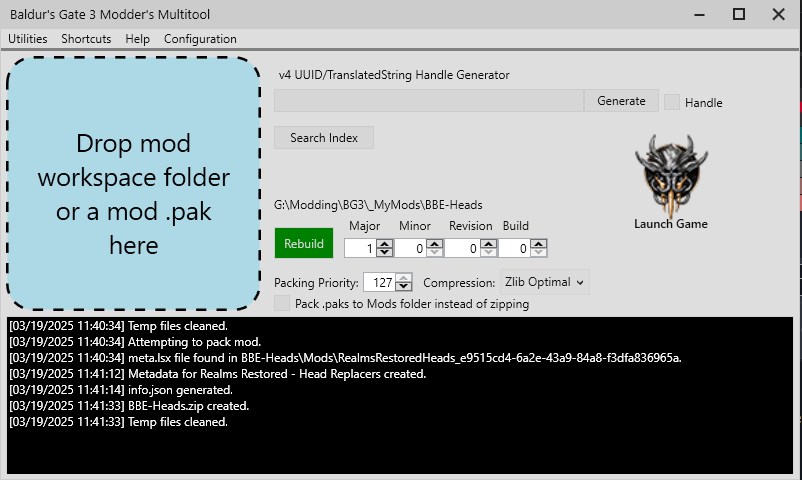This screenshot has height=480, width=802.
Task: Decrease the Build version number
Action: tap(538, 252)
